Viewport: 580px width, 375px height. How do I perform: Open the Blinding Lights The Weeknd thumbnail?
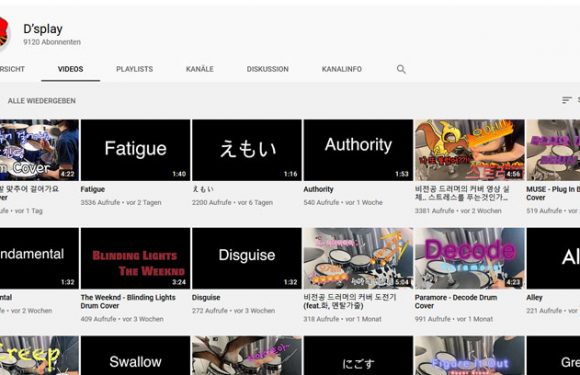point(135,258)
